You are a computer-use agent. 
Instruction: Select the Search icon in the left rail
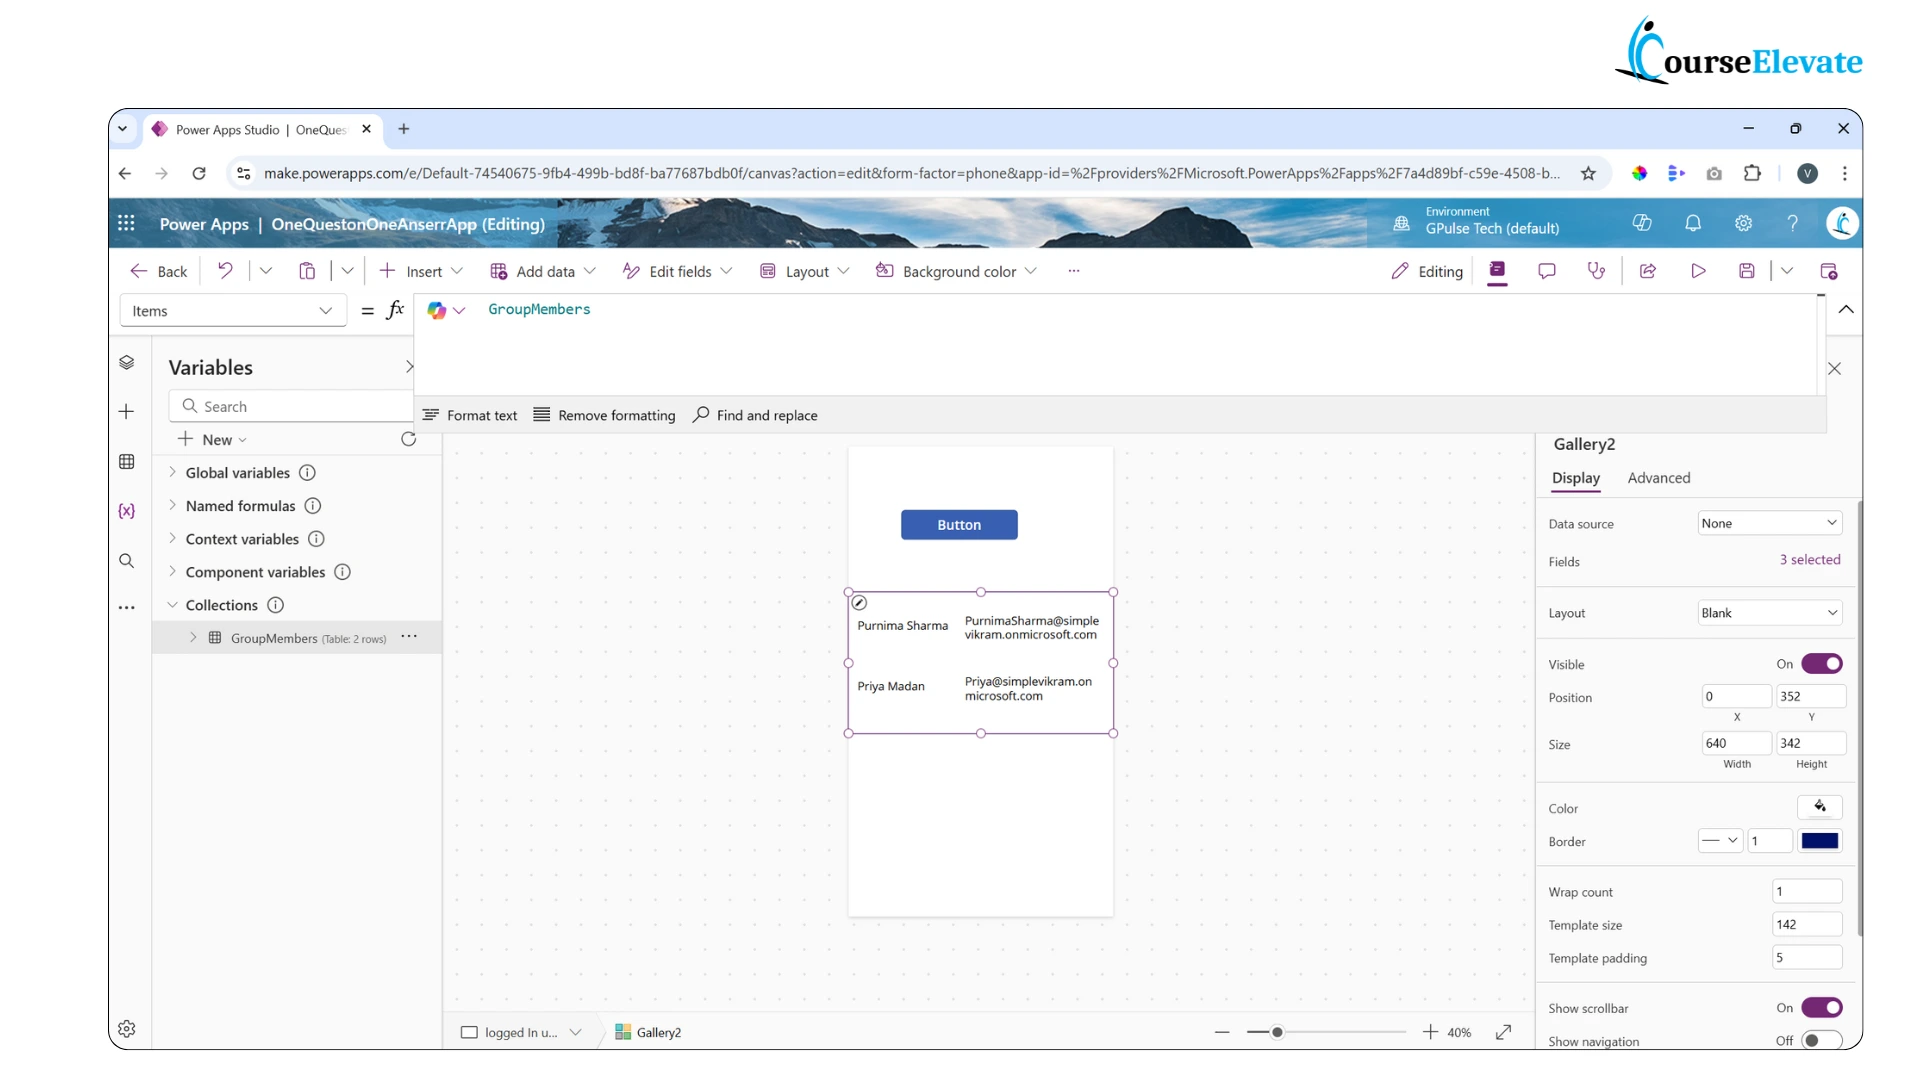pos(127,561)
